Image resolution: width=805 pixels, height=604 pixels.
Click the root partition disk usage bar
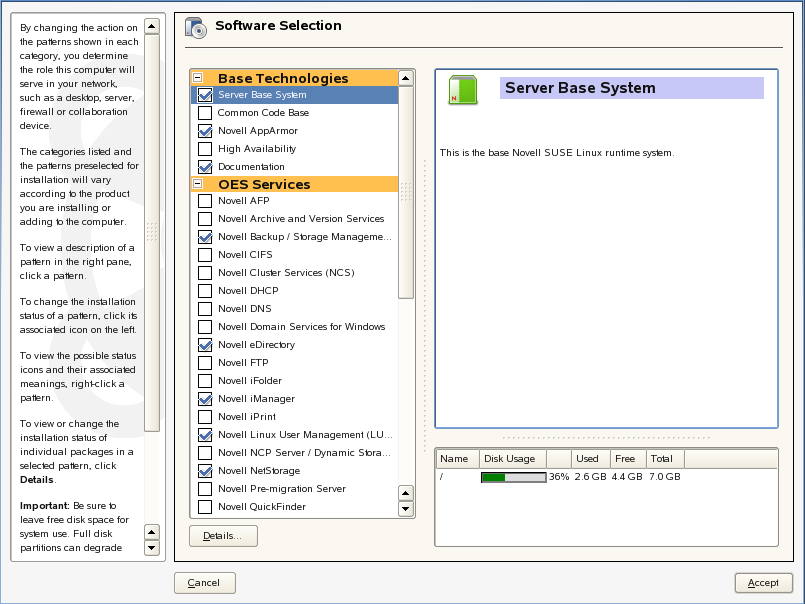click(513, 477)
